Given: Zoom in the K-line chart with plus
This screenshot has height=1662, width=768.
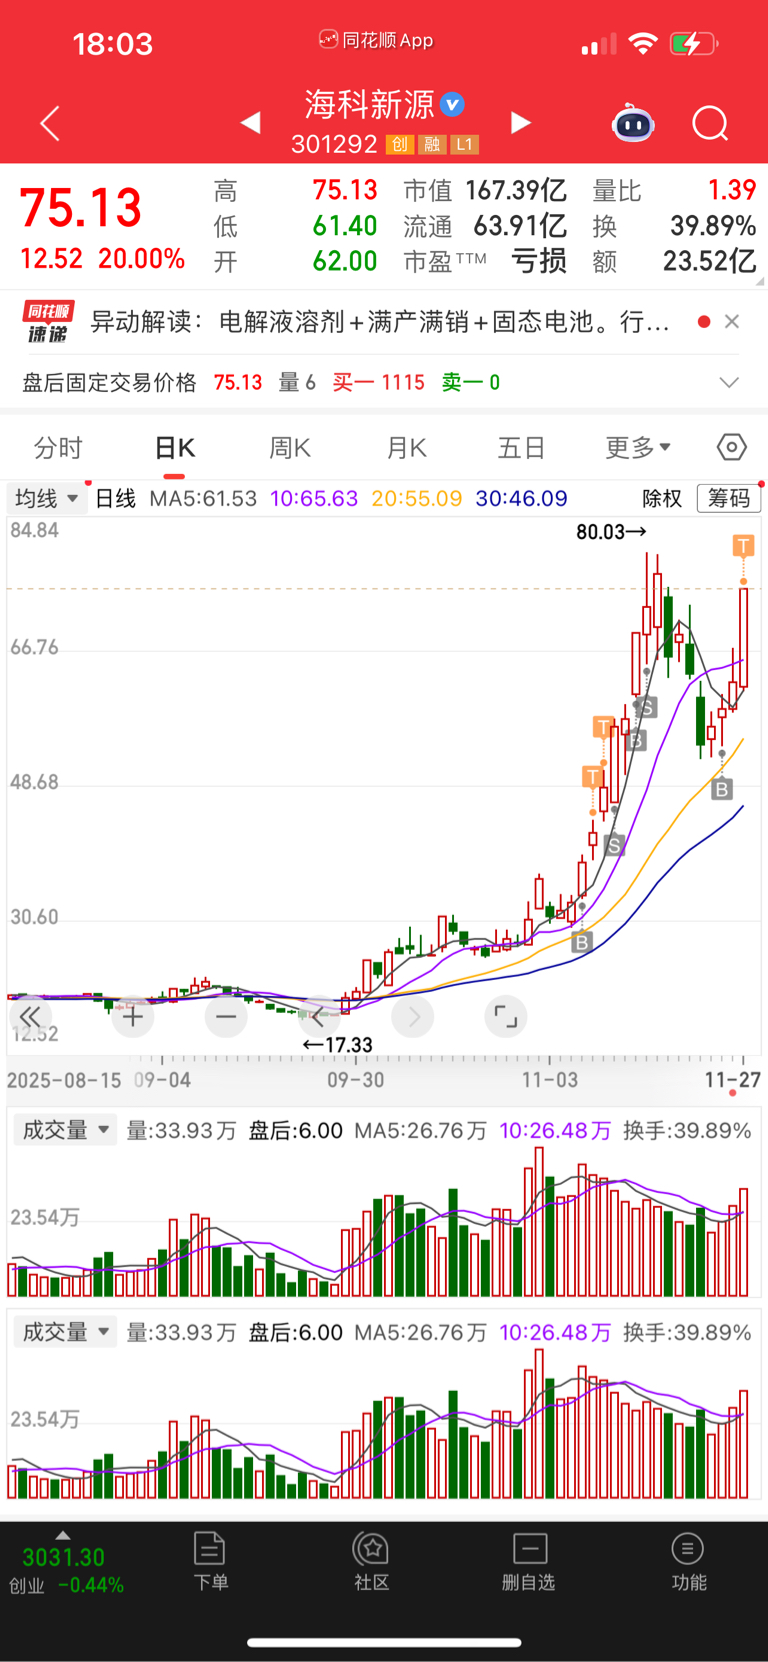Looking at the screenshot, I should [132, 1017].
